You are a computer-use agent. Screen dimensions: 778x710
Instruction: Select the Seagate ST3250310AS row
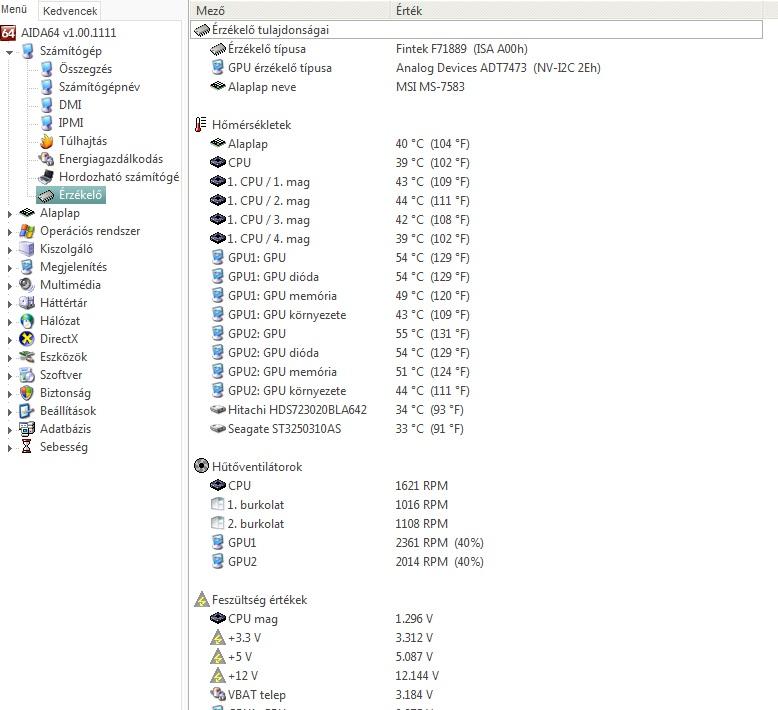pos(476,429)
